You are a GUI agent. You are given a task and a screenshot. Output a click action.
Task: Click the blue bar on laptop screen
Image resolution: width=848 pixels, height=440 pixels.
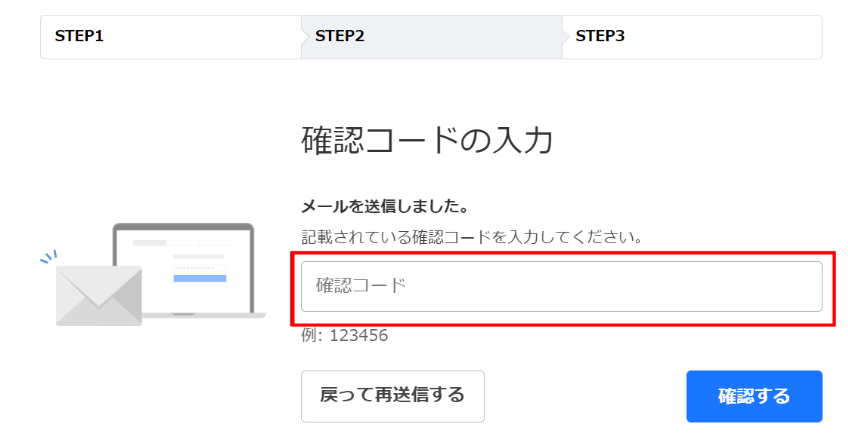pyautogui.click(x=200, y=278)
